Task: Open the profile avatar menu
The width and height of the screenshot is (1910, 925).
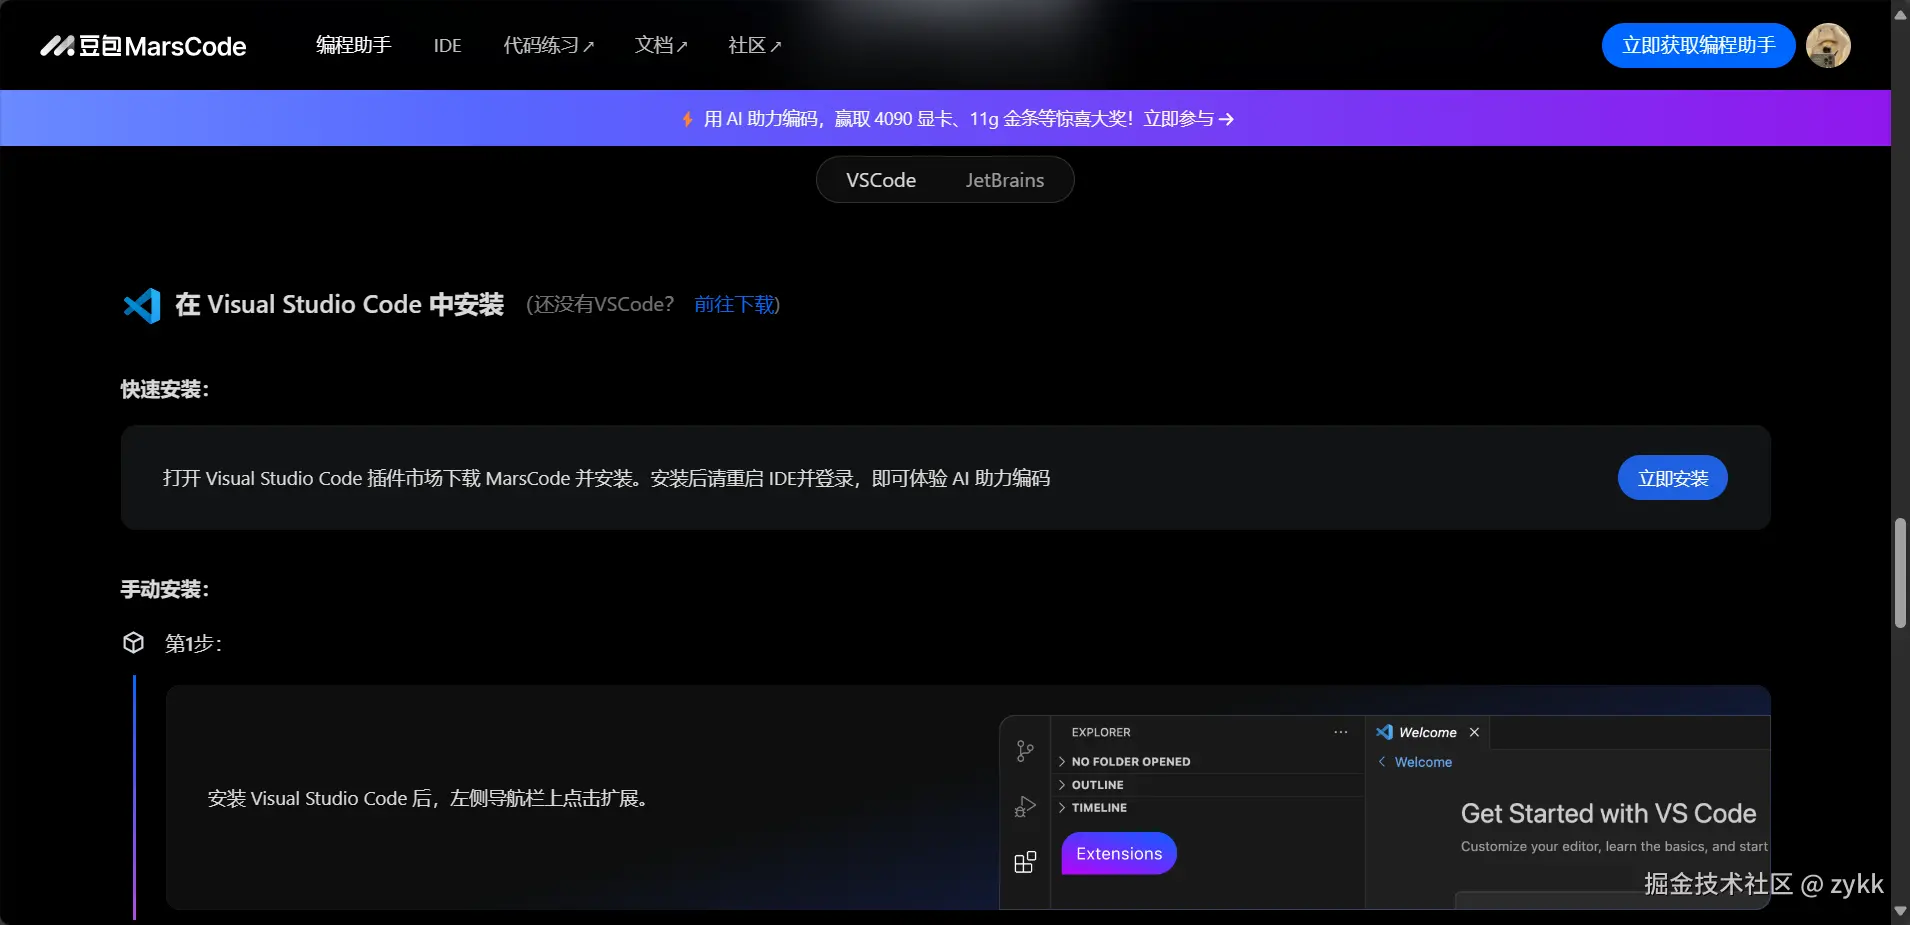Action: coord(1830,45)
